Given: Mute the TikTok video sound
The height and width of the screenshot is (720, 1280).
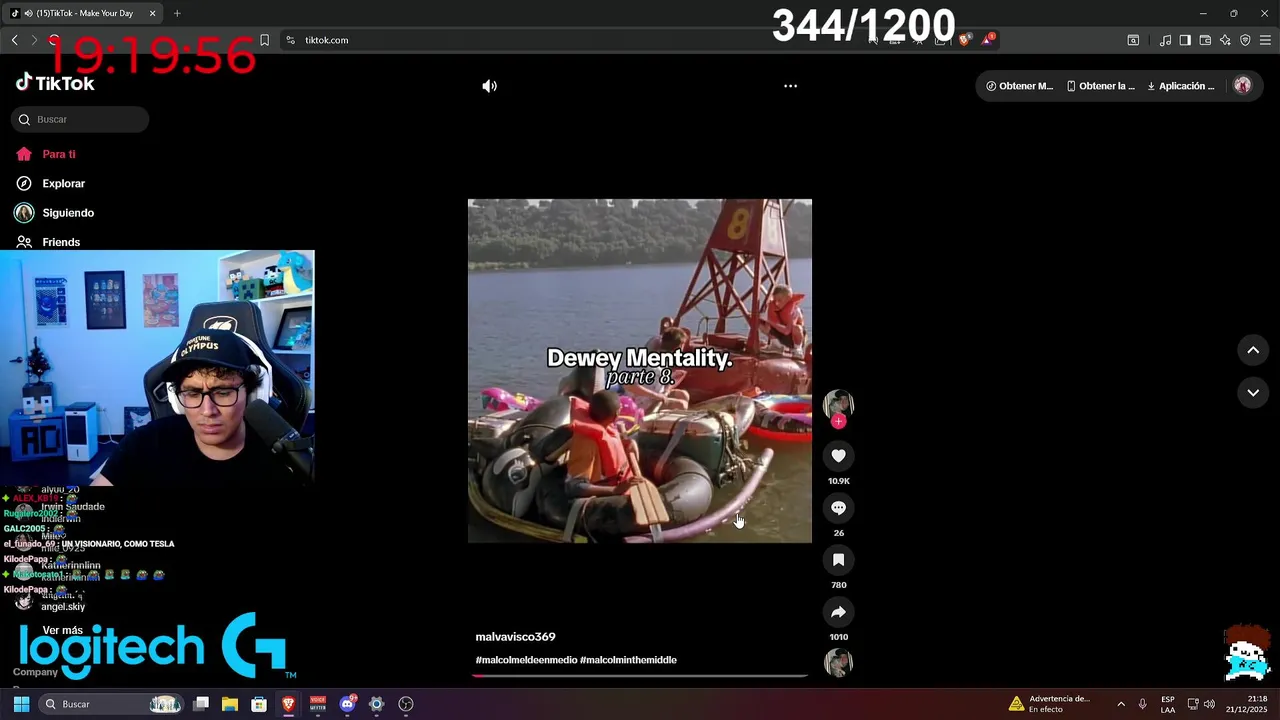Looking at the screenshot, I should [x=489, y=86].
